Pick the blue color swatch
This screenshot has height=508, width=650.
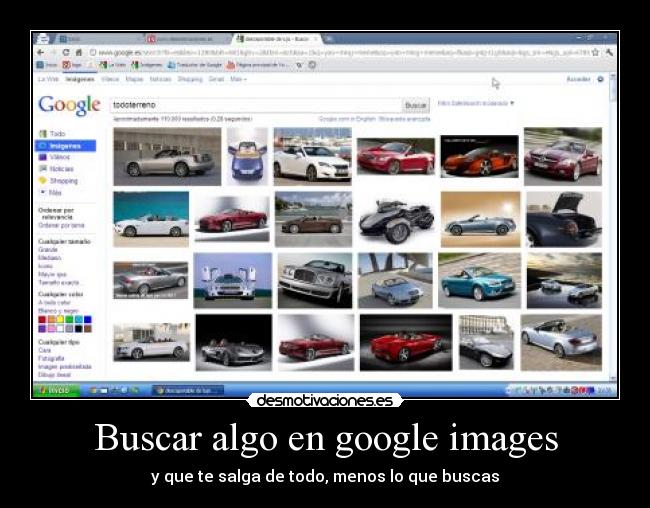coord(87,319)
